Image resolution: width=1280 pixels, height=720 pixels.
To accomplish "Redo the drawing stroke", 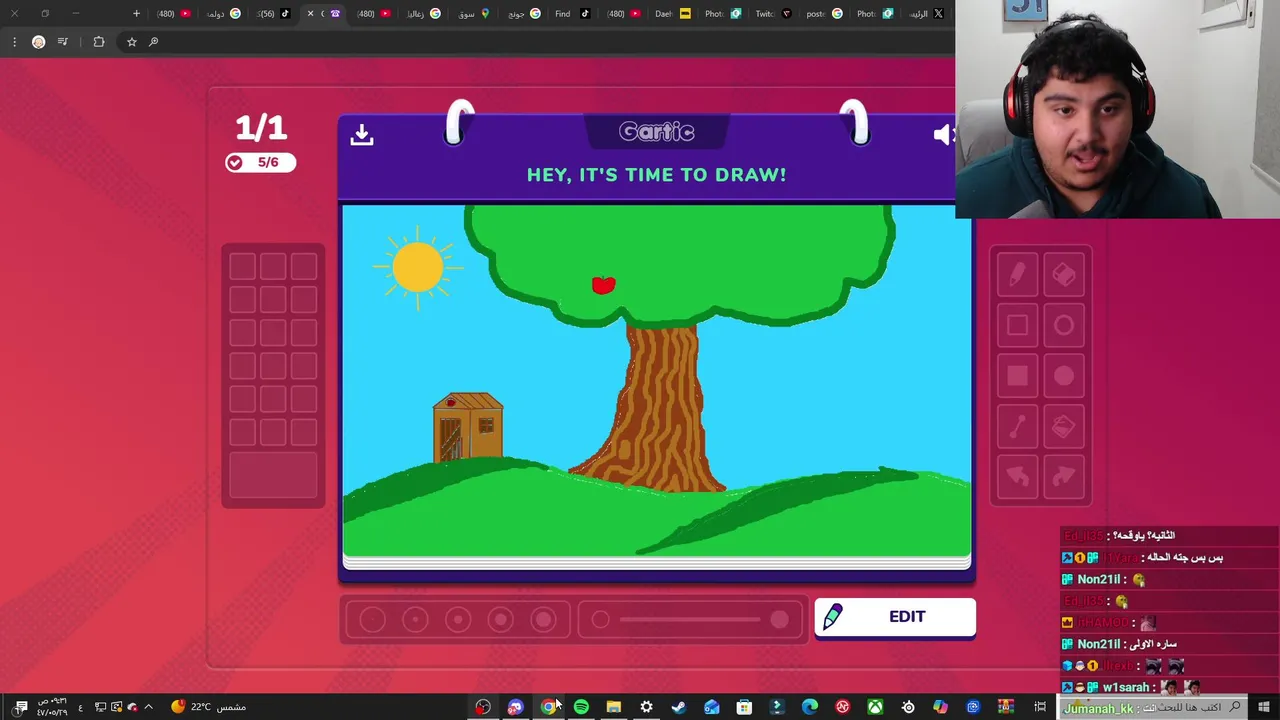I will [1064, 477].
